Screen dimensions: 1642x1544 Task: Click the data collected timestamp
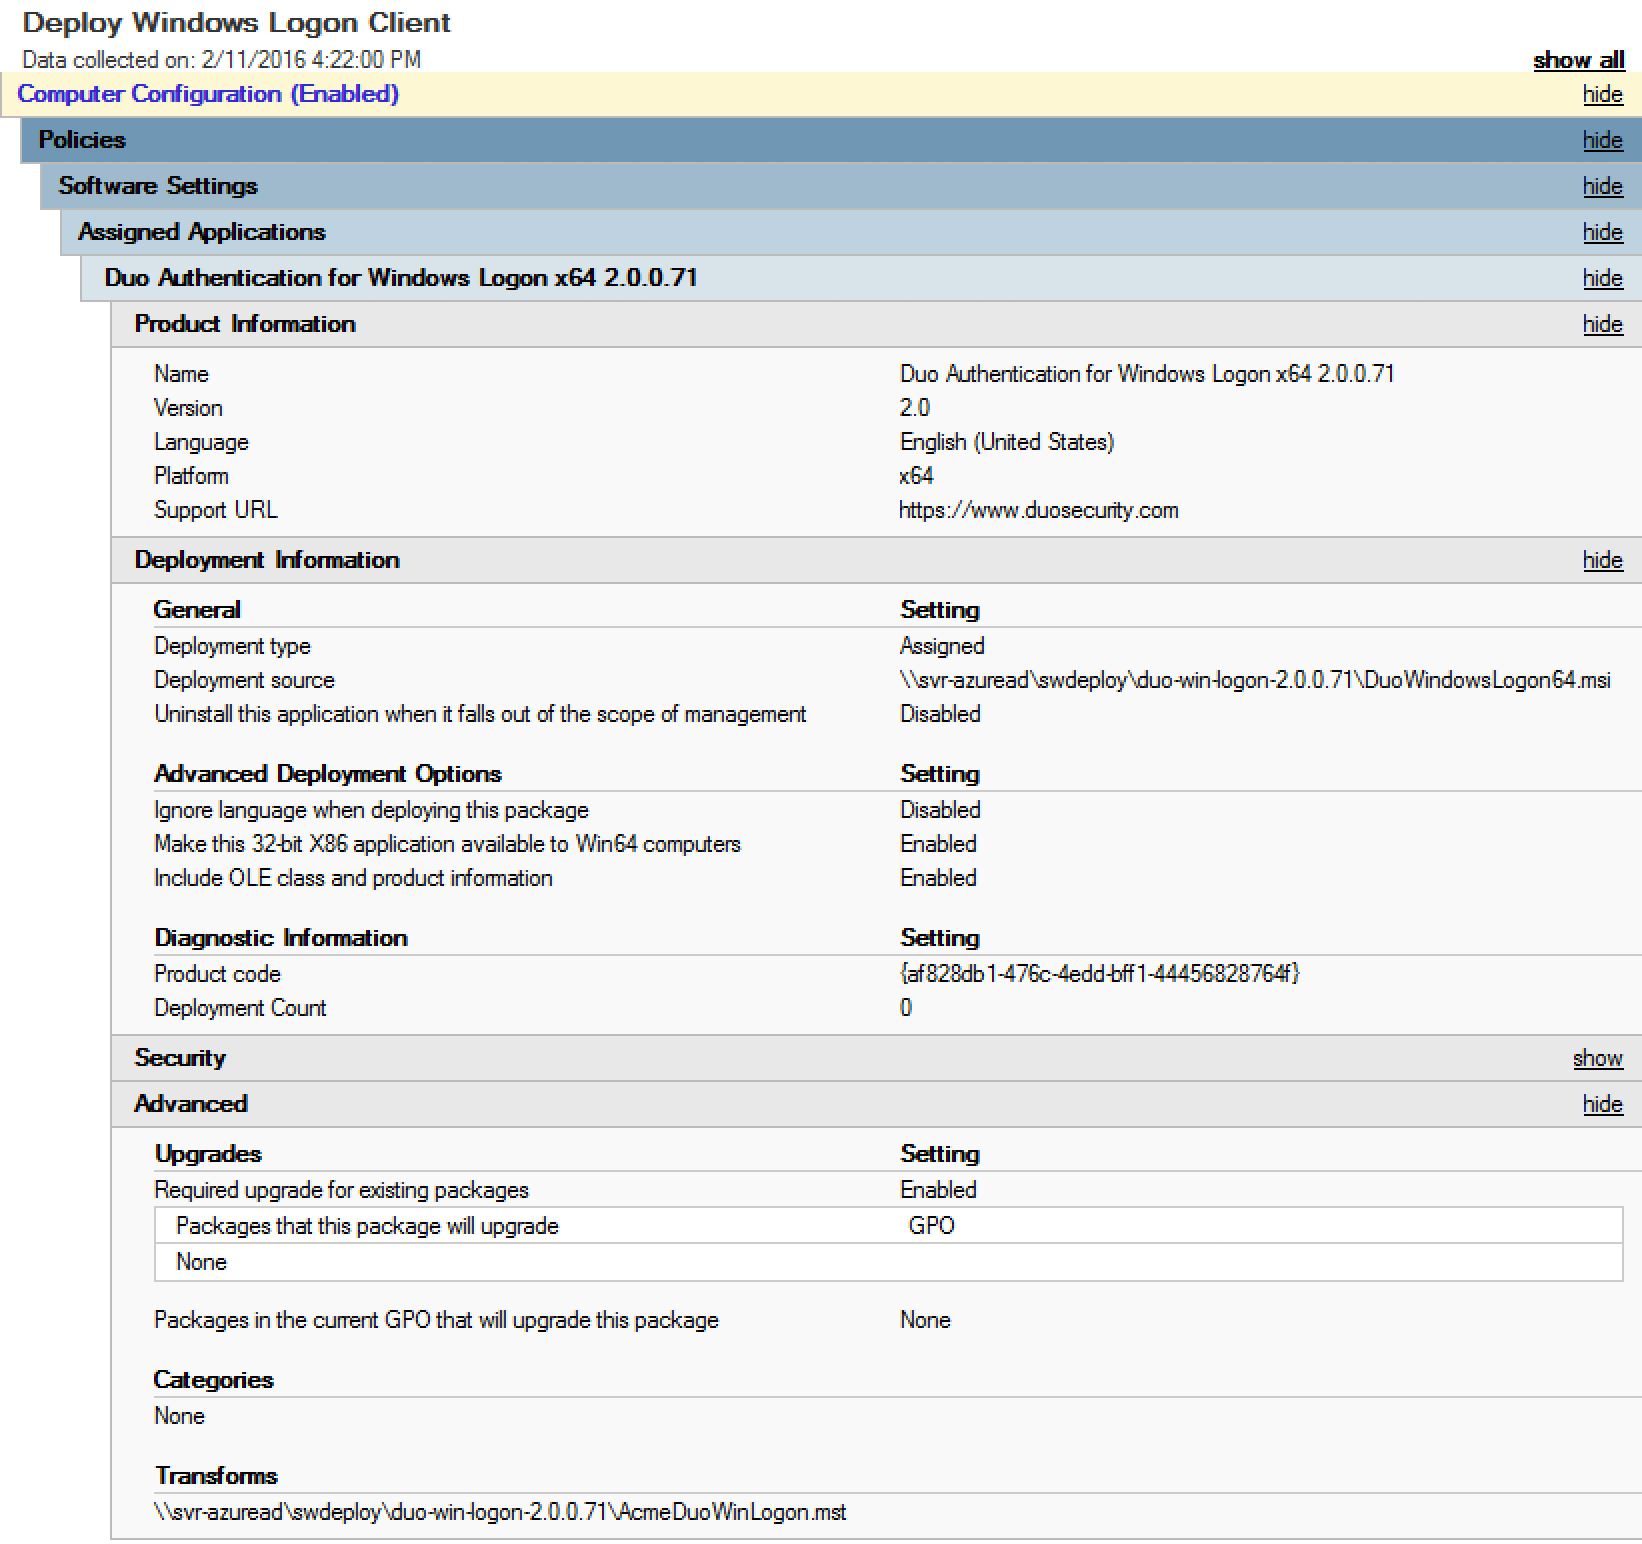222,59
